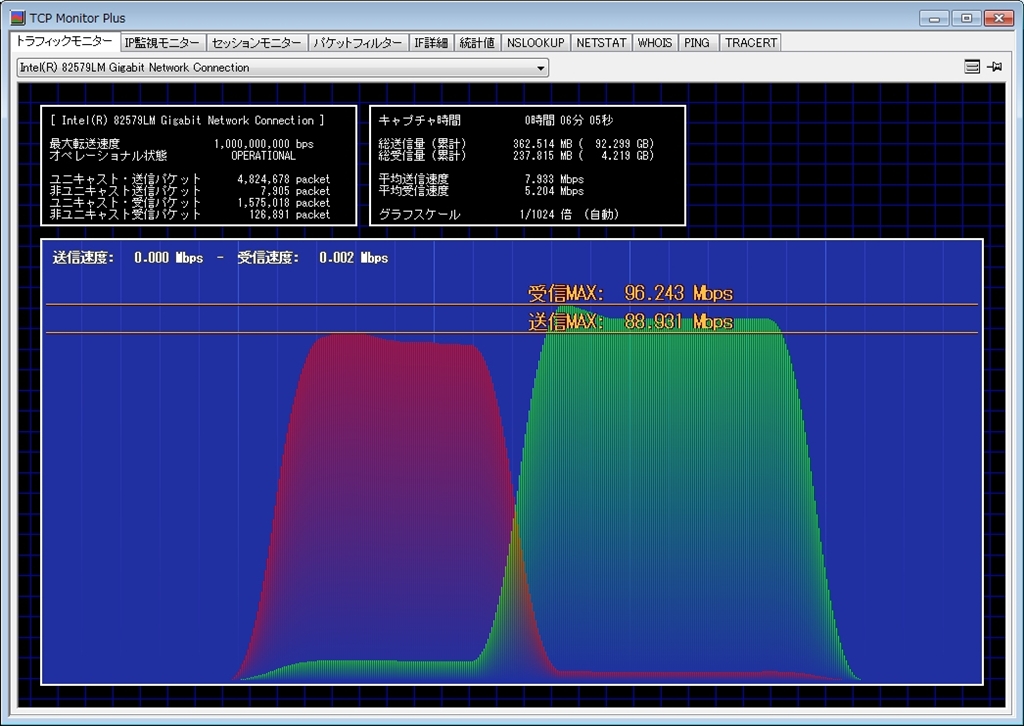
Task: Go to the IF詳細 tab
Action: [432, 43]
